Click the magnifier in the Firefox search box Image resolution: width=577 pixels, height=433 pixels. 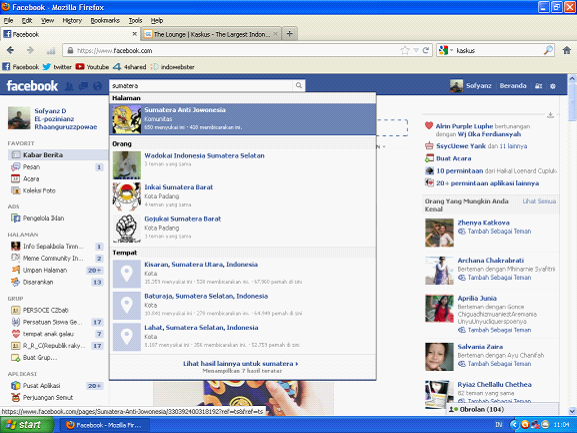(x=548, y=50)
